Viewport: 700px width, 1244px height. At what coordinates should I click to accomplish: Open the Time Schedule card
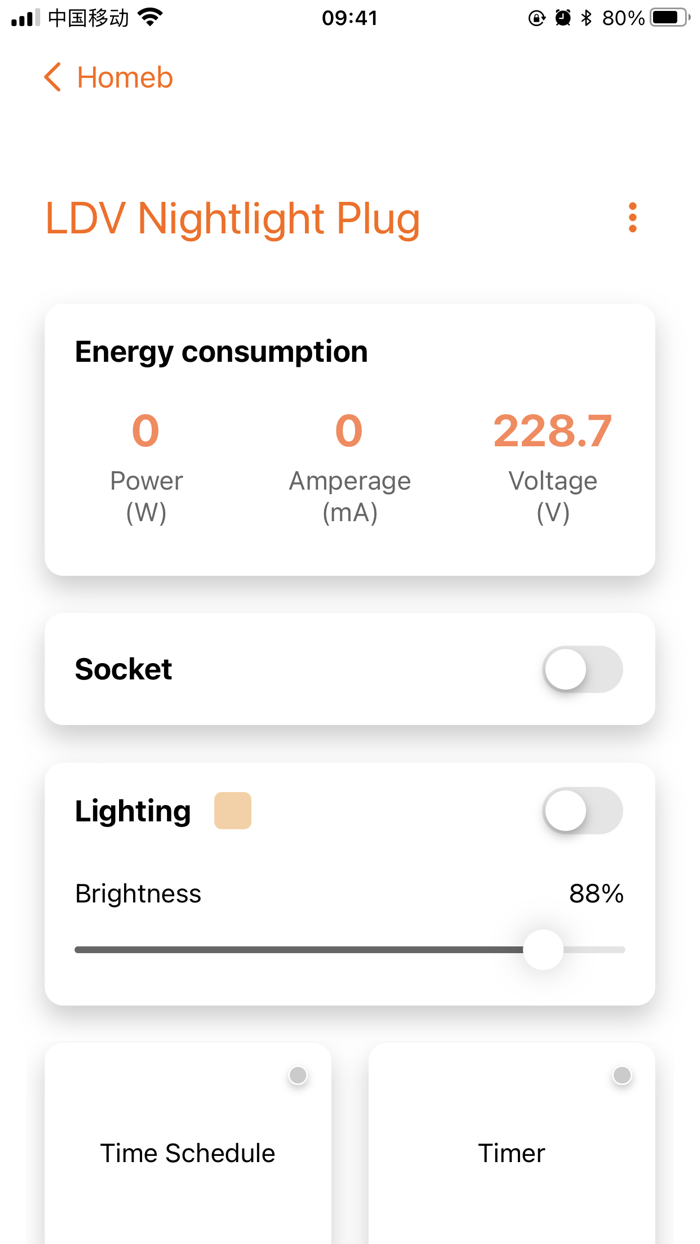(187, 1153)
